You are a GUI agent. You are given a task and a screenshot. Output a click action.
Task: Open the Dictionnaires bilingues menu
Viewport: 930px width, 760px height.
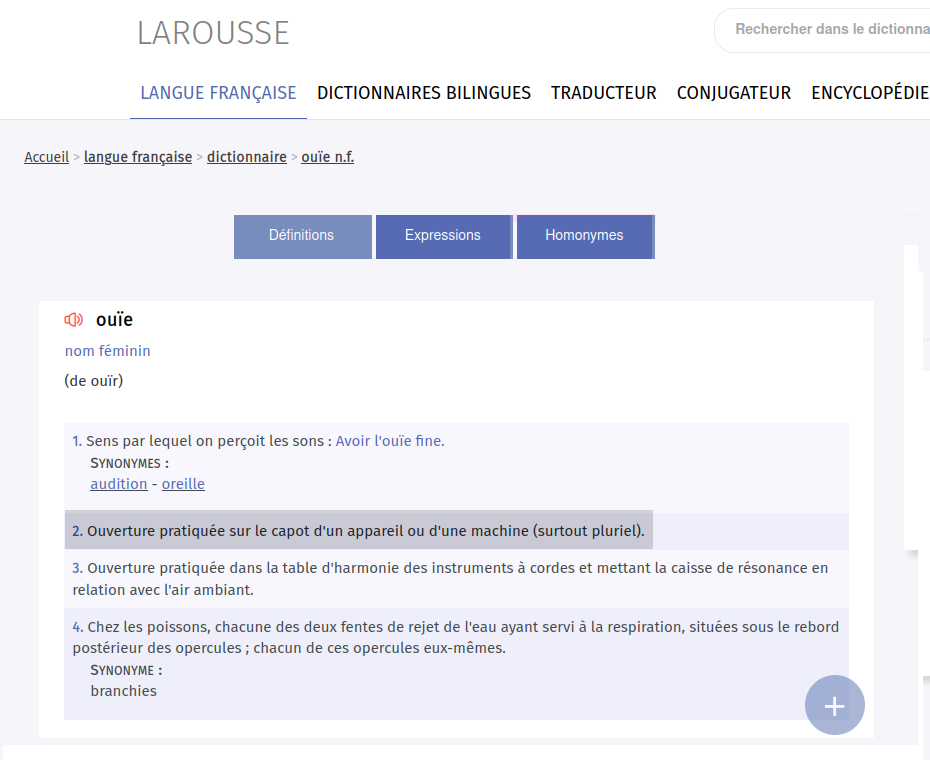(423, 93)
